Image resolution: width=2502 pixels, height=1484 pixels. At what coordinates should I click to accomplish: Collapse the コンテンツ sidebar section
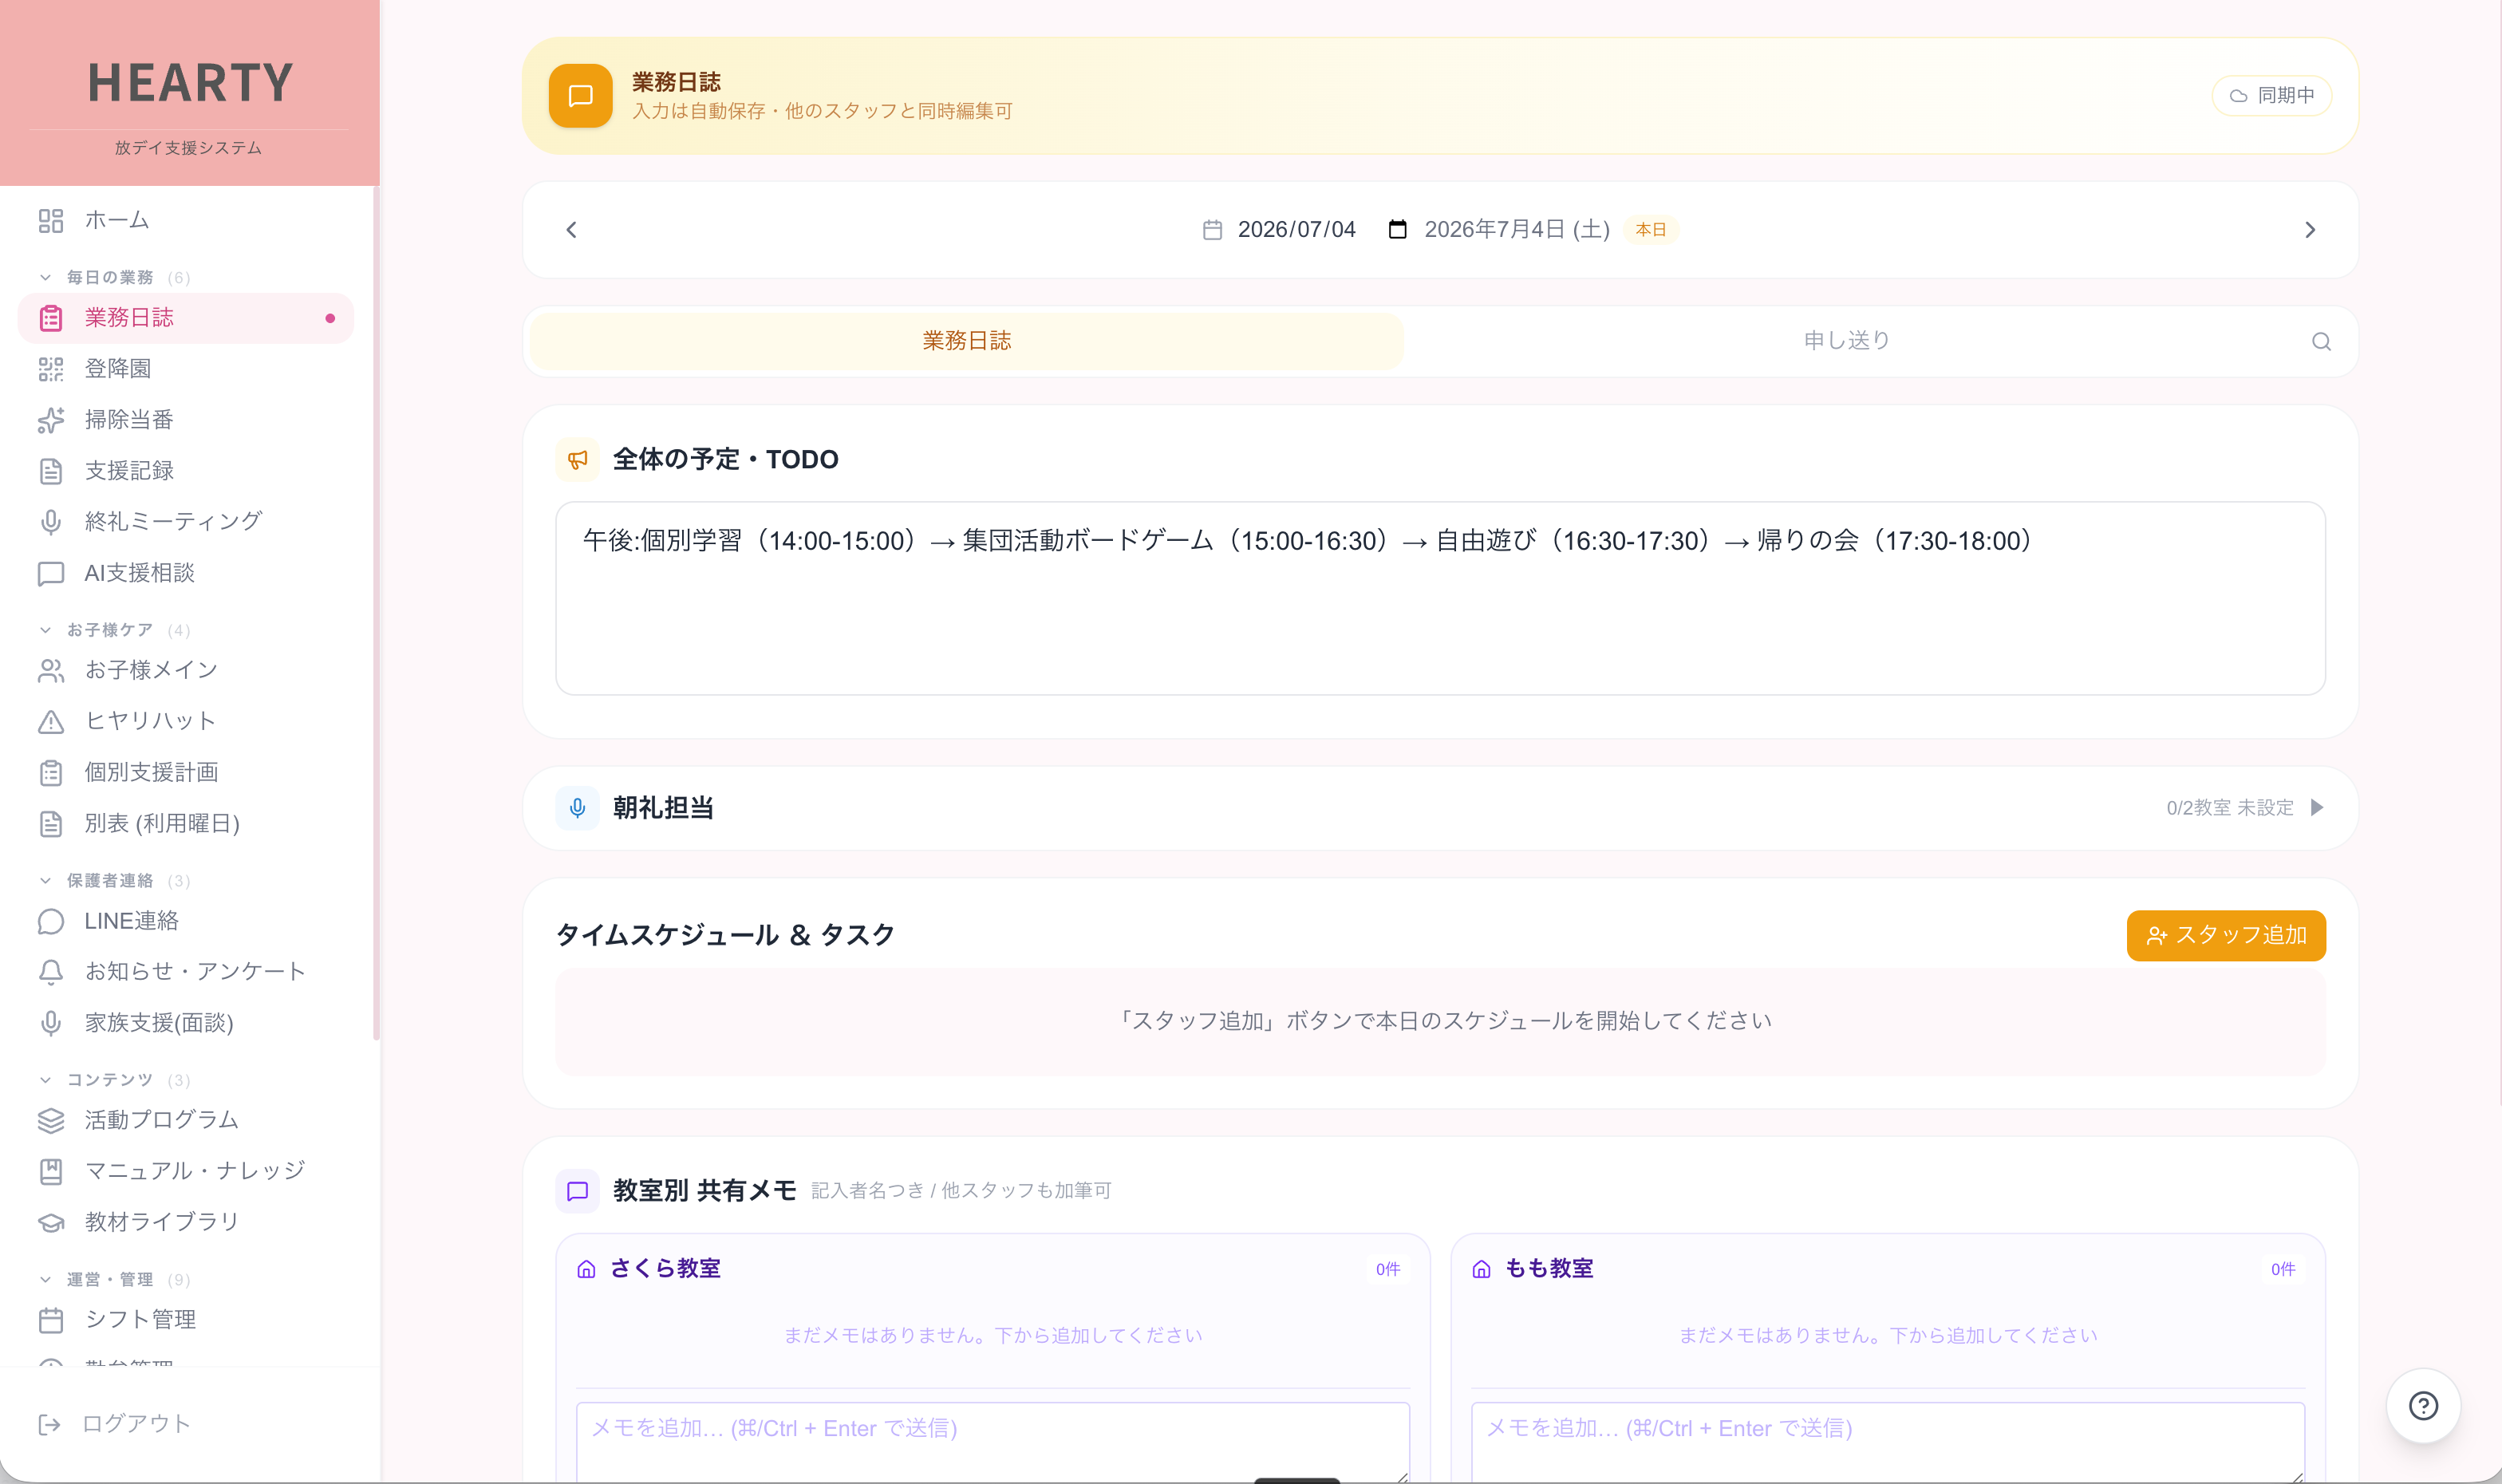click(x=45, y=1080)
